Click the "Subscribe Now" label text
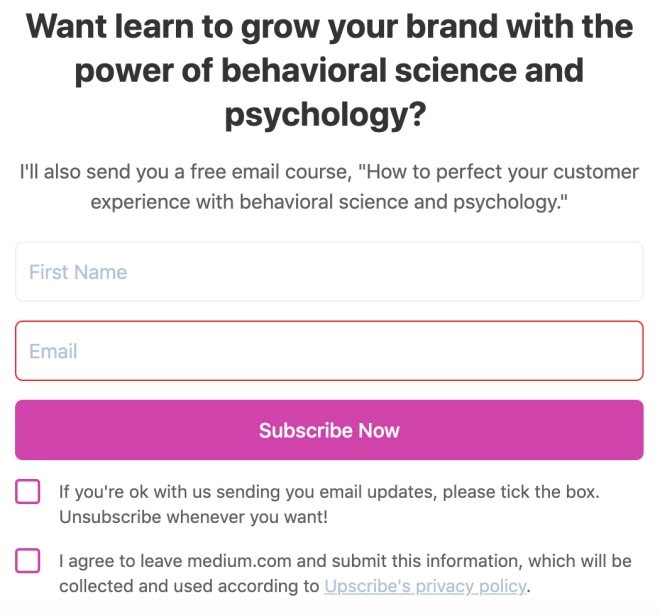This screenshot has height=616, width=660. click(x=329, y=431)
